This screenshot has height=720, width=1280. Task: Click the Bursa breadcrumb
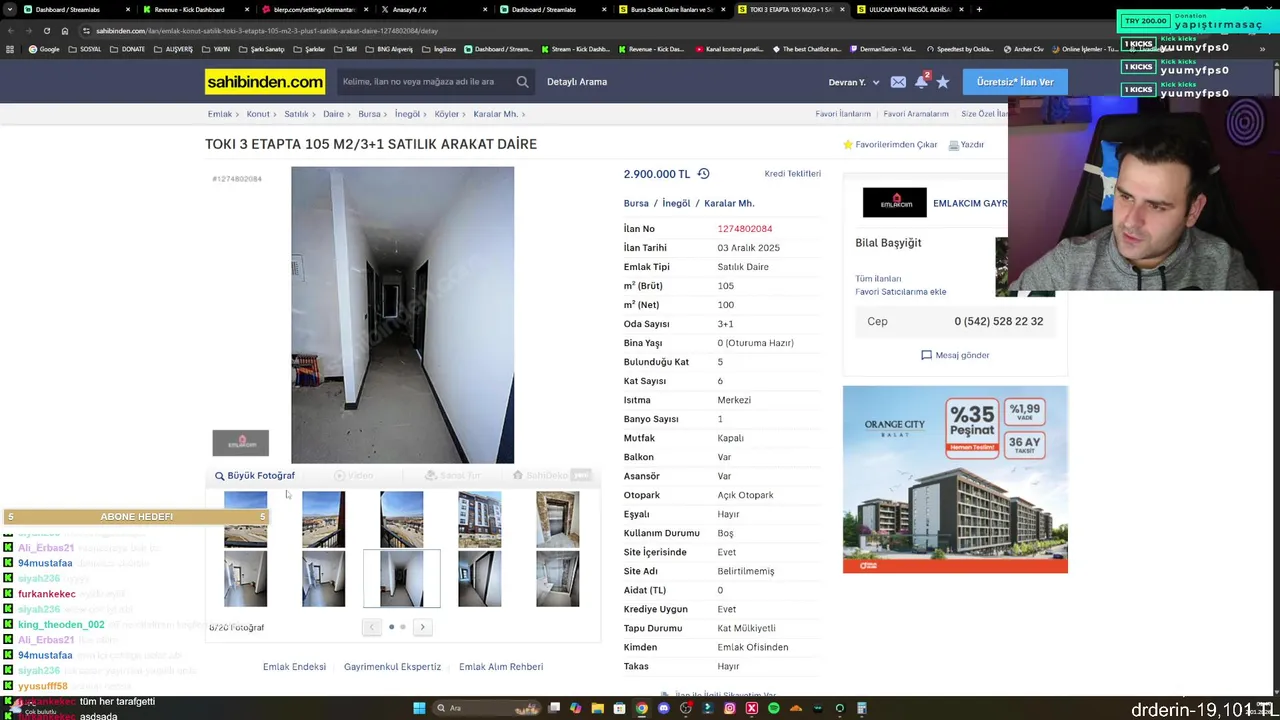369,114
